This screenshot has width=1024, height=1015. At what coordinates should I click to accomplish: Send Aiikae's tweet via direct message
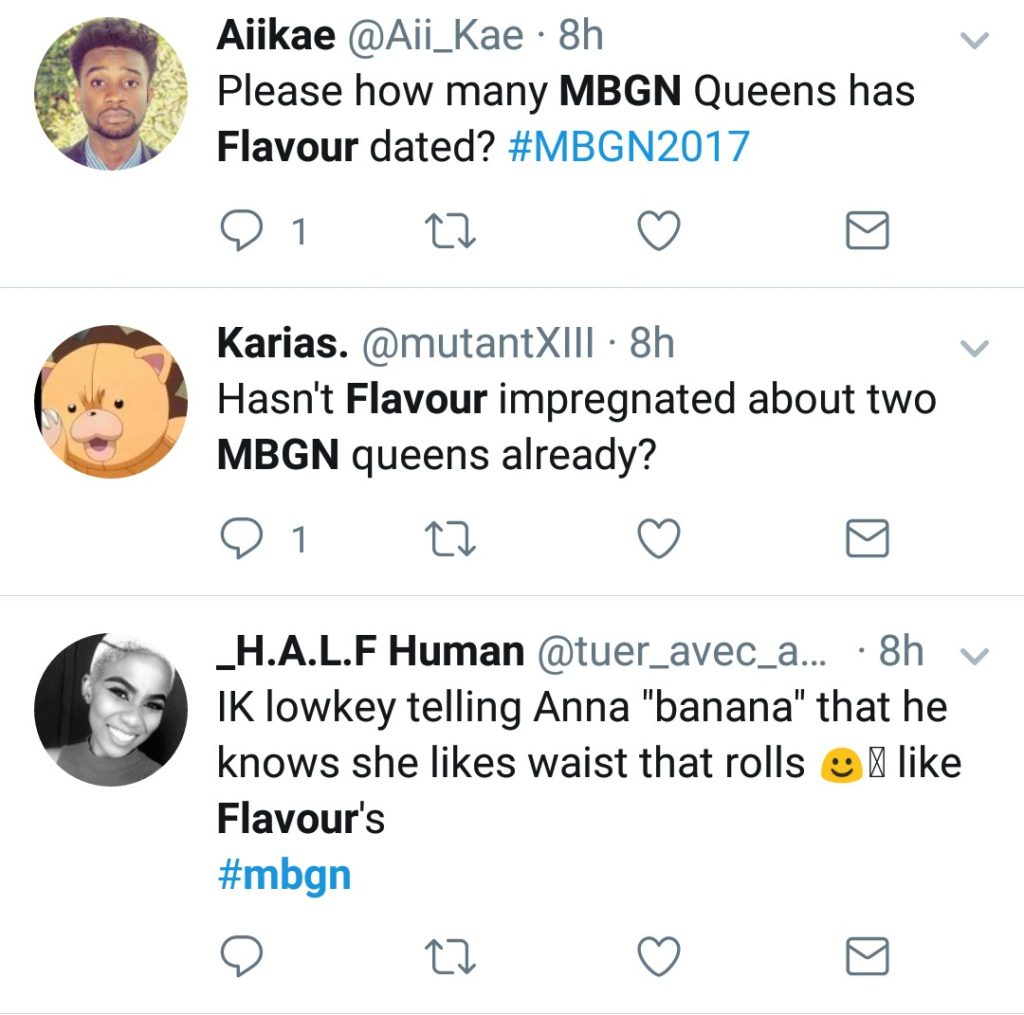(867, 232)
